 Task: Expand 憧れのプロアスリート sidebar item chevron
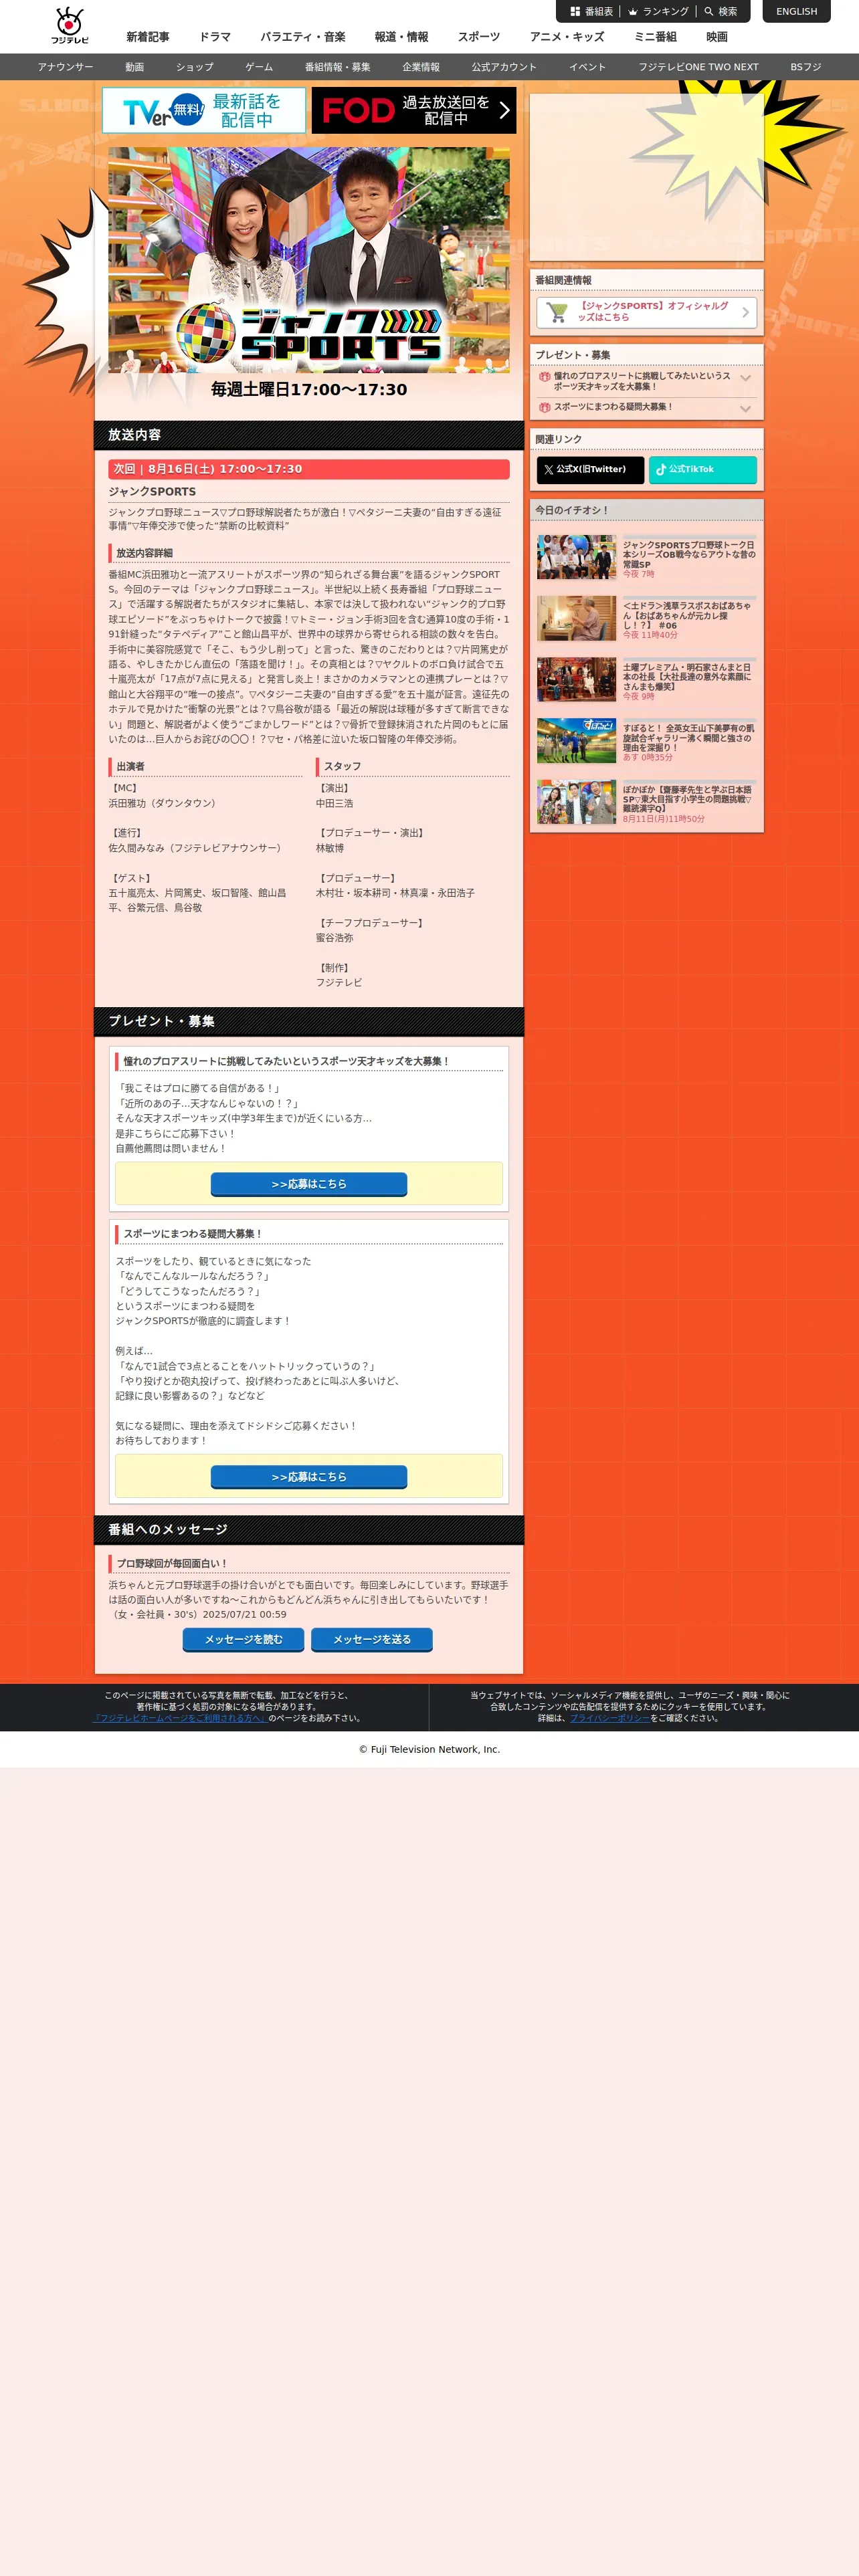pyautogui.click(x=745, y=379)
